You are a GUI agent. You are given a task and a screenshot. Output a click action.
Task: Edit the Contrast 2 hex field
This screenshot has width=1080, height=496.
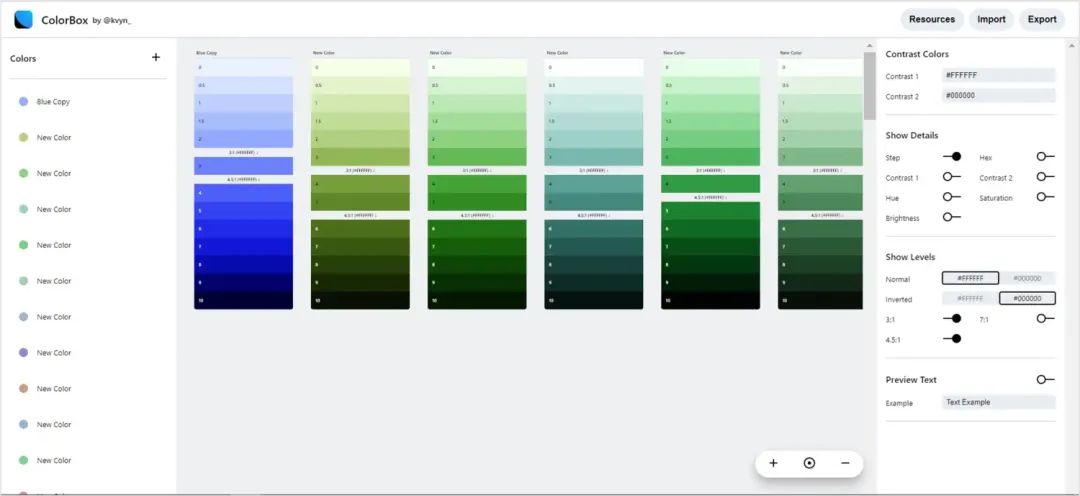[x=999, y=96]
